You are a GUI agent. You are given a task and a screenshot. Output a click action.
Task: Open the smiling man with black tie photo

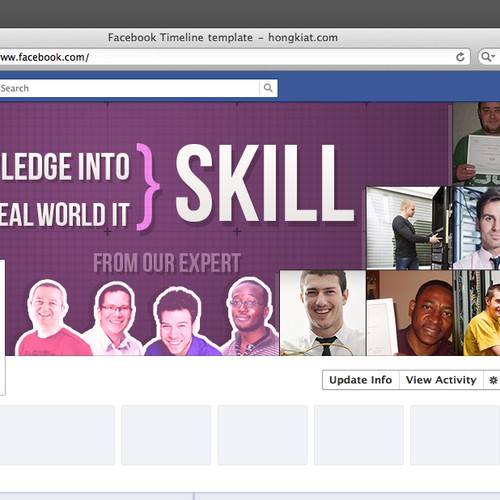[x=323, y=313]
